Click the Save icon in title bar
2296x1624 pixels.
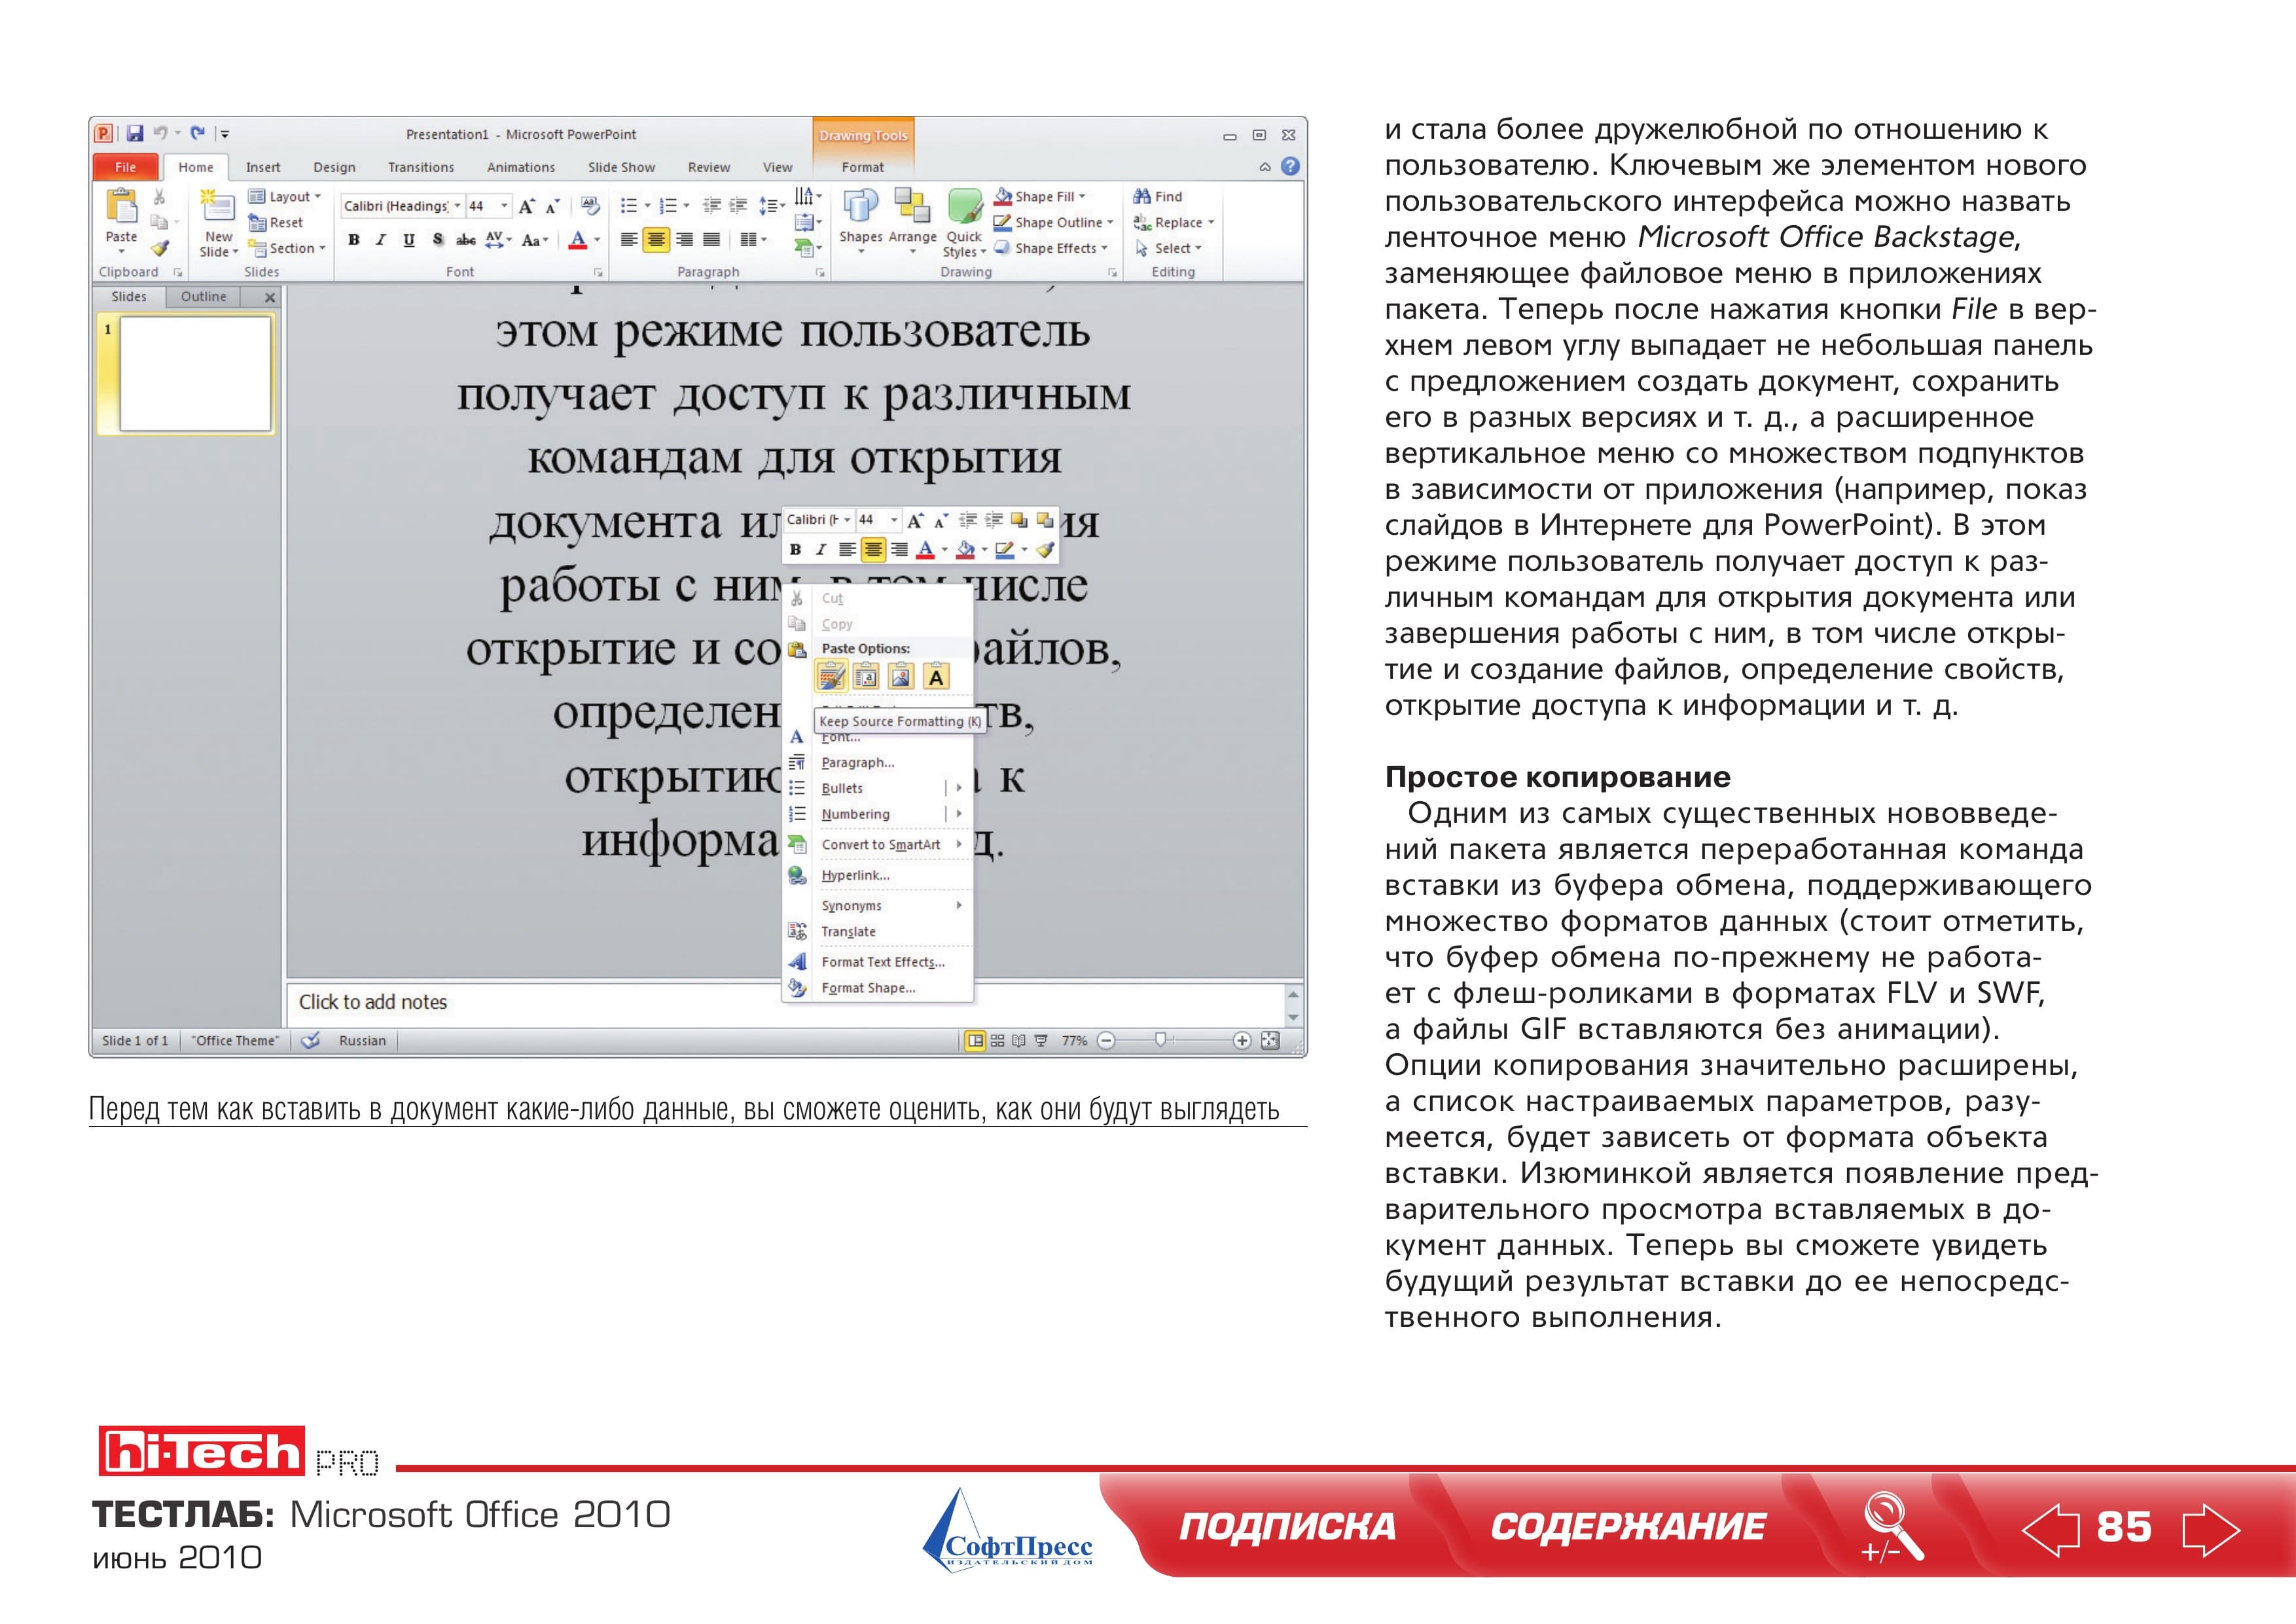[x=135, y=133]
